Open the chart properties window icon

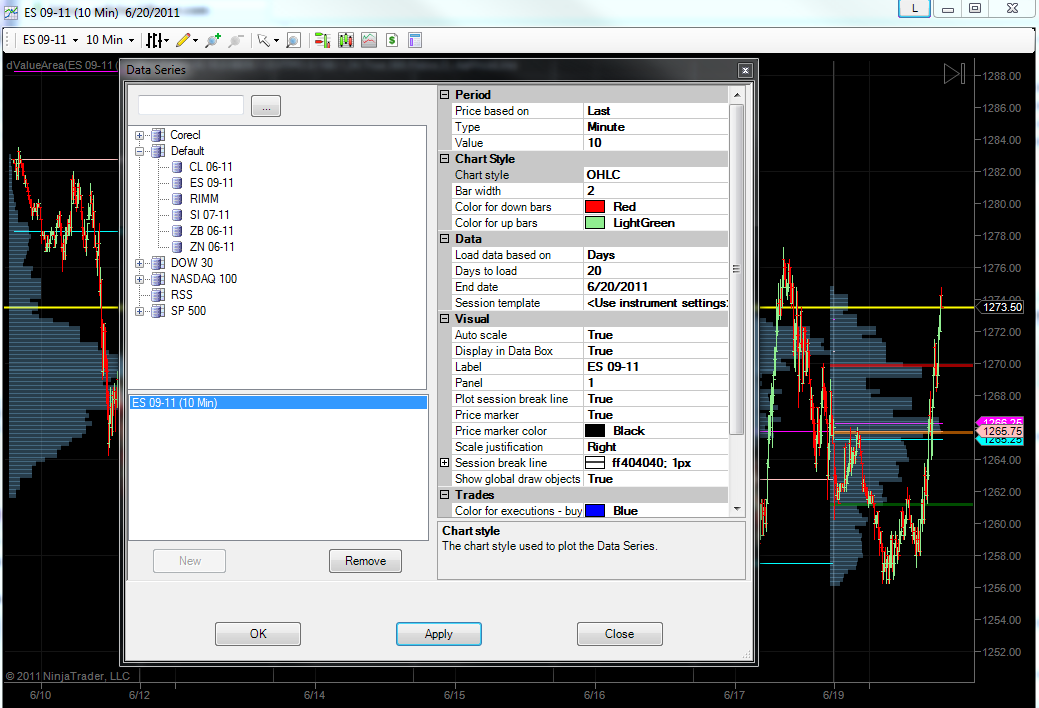(x=415, y=40)
